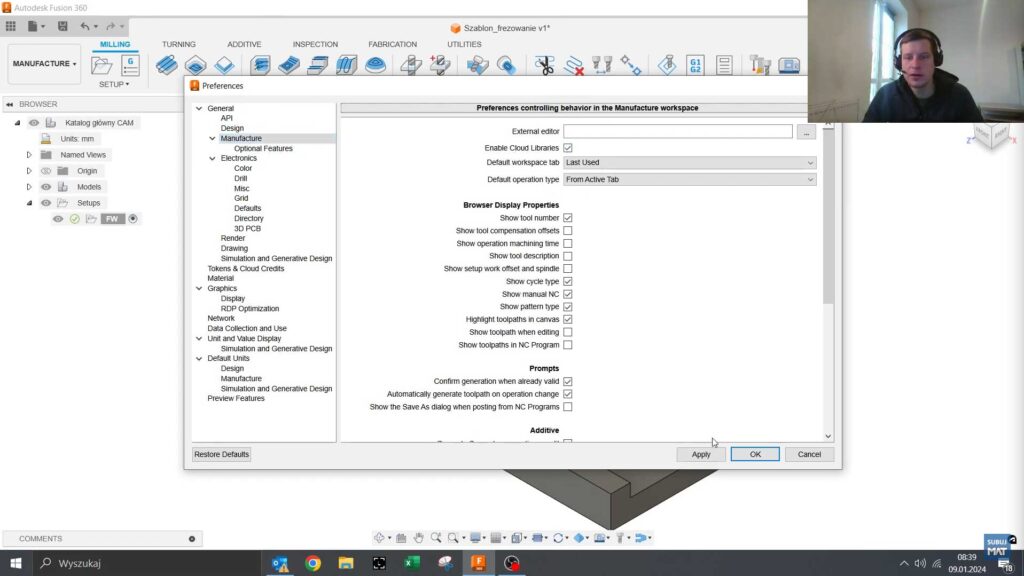Expand Named Views in the Browser tree
1024x576 pixels.
coord(29,155)
